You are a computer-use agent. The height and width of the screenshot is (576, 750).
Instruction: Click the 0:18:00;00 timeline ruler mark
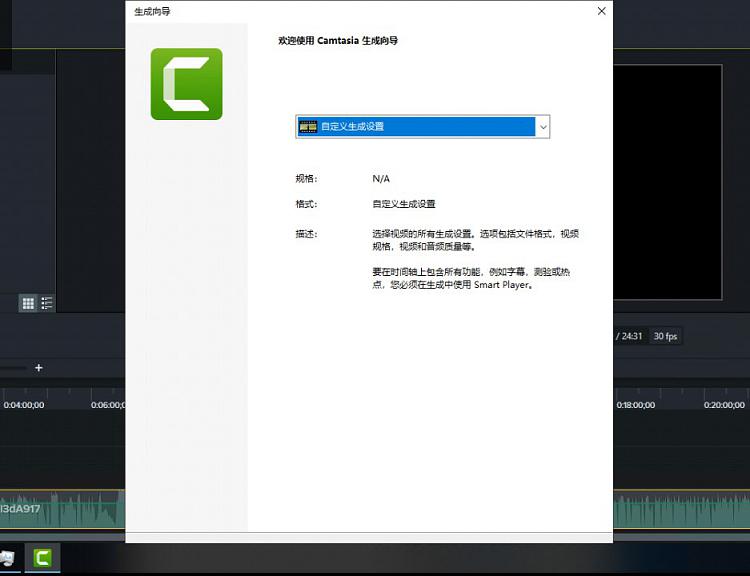[x=635, y=405]
